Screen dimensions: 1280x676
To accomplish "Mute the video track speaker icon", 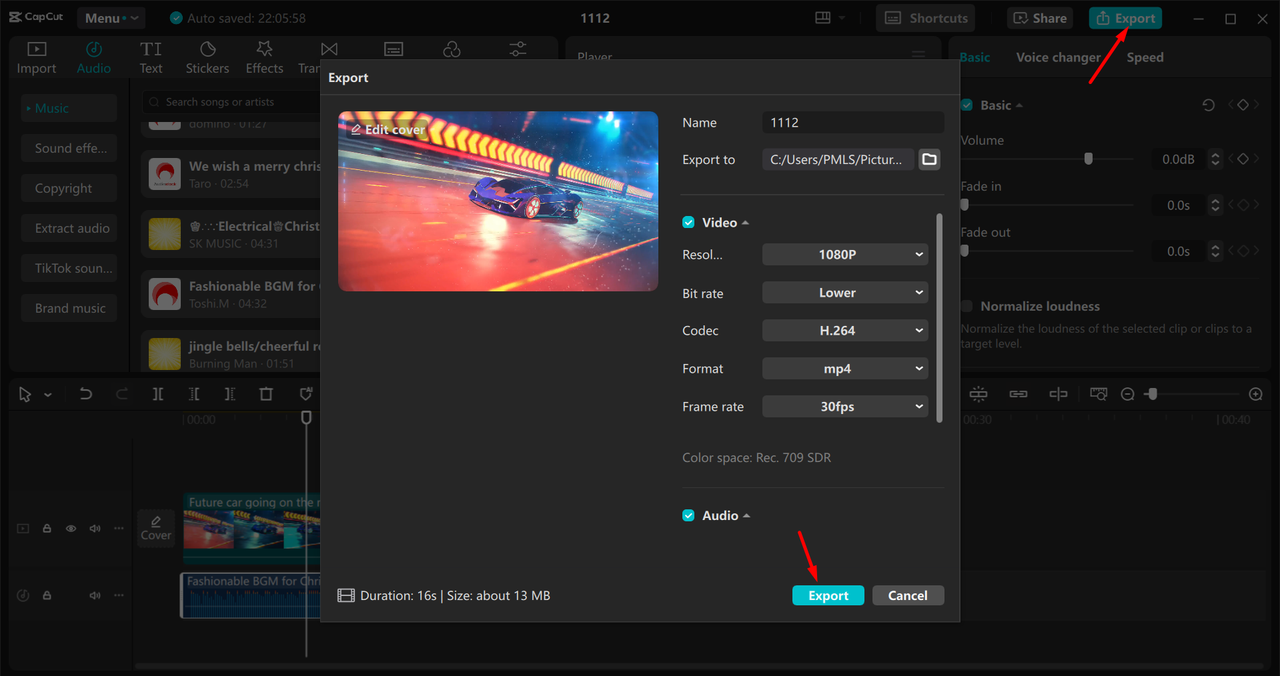I will [x=95, y=528].
